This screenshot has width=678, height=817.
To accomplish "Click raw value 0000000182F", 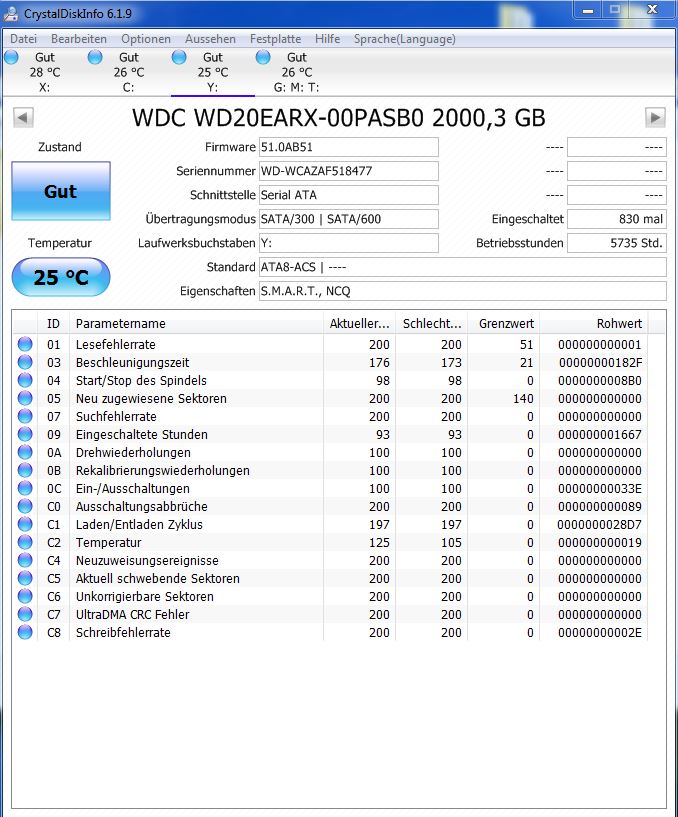I will tap(600, 362).
